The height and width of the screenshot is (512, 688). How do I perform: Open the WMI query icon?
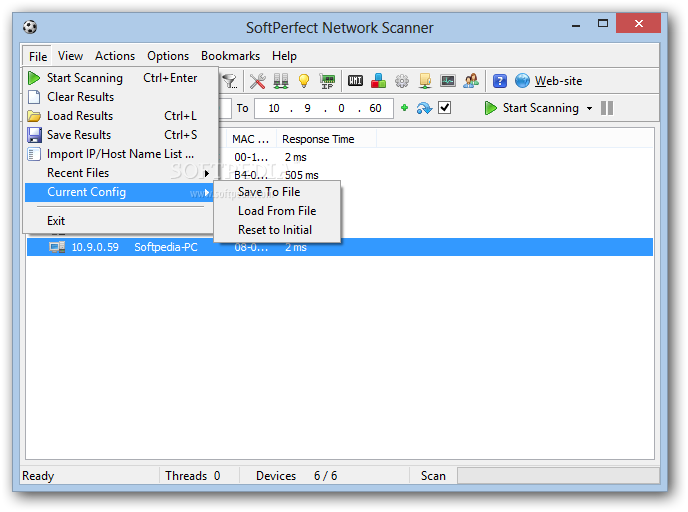(355, 81)
